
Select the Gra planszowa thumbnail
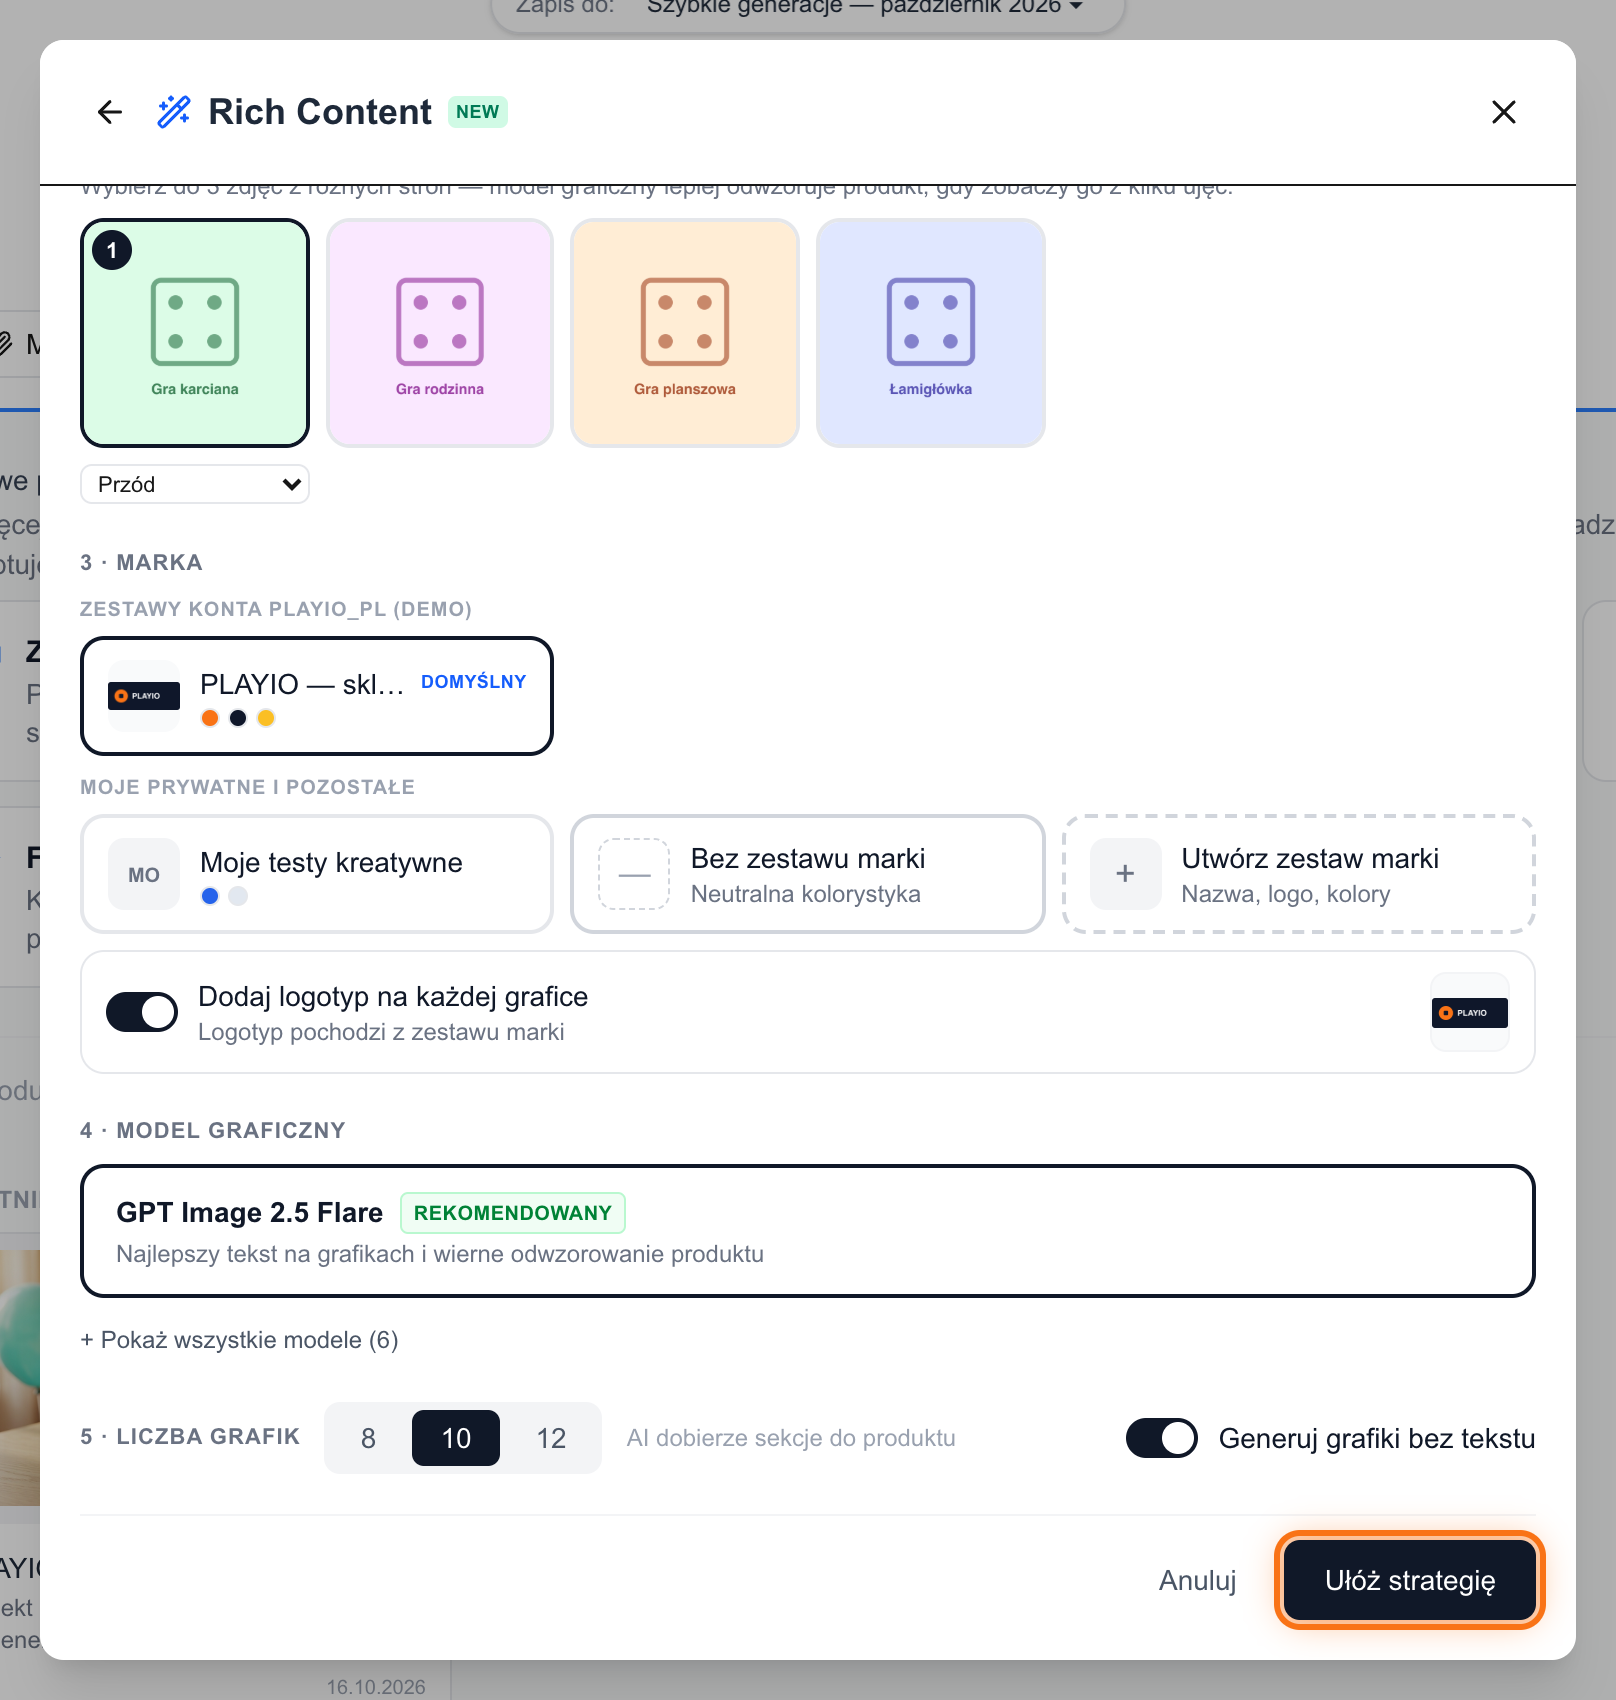[685, 333]
